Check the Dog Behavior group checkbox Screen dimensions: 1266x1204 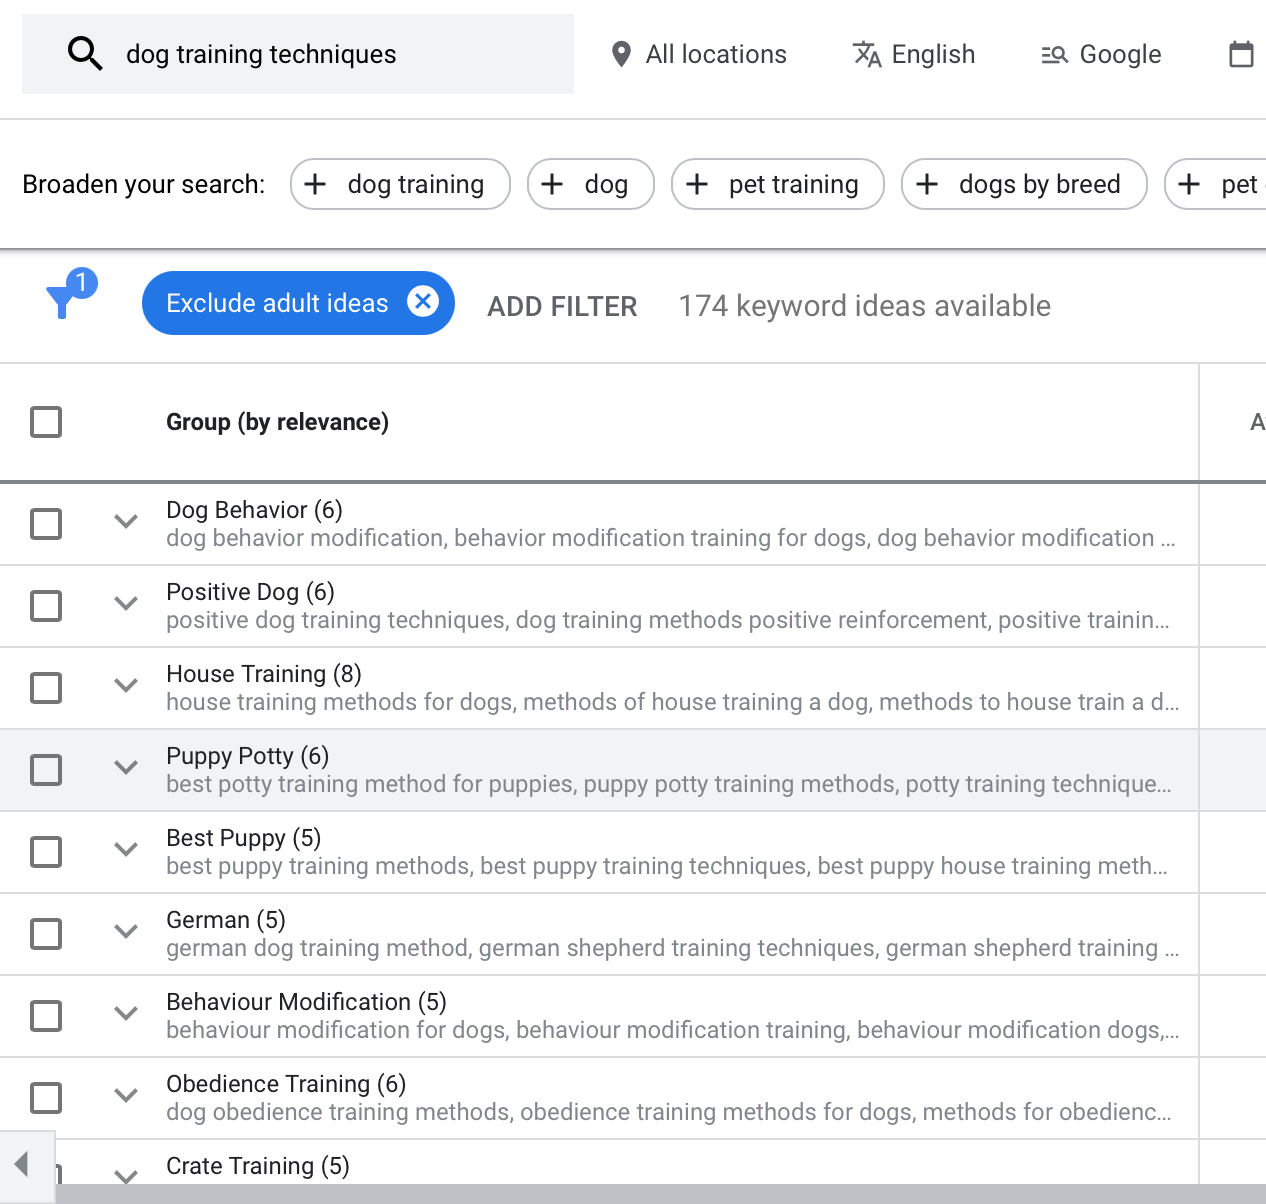pyautogui.click(x=46, y=524)
